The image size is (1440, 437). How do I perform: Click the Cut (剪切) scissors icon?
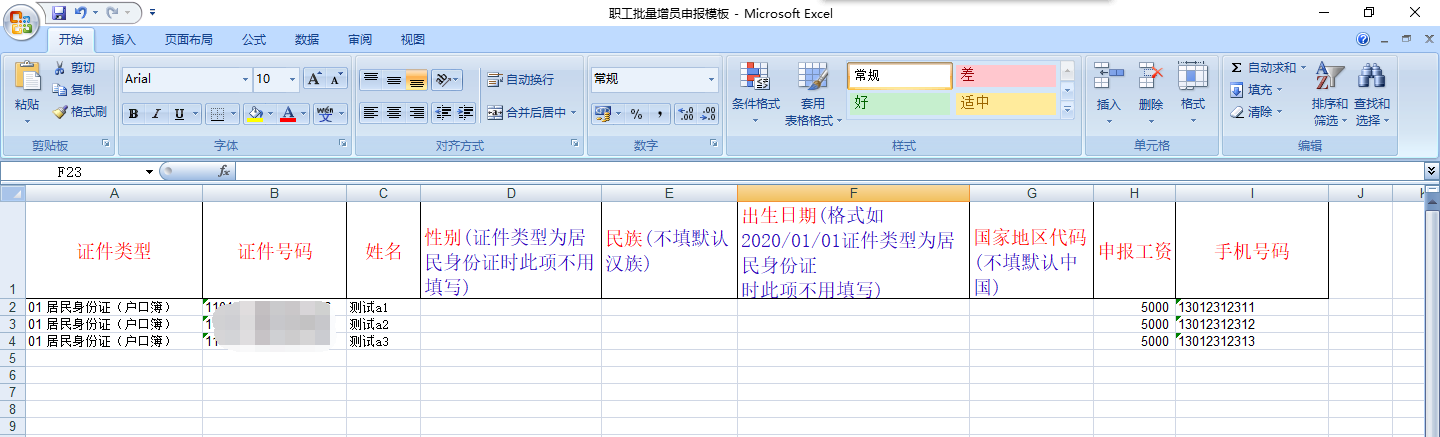(60, 68)
